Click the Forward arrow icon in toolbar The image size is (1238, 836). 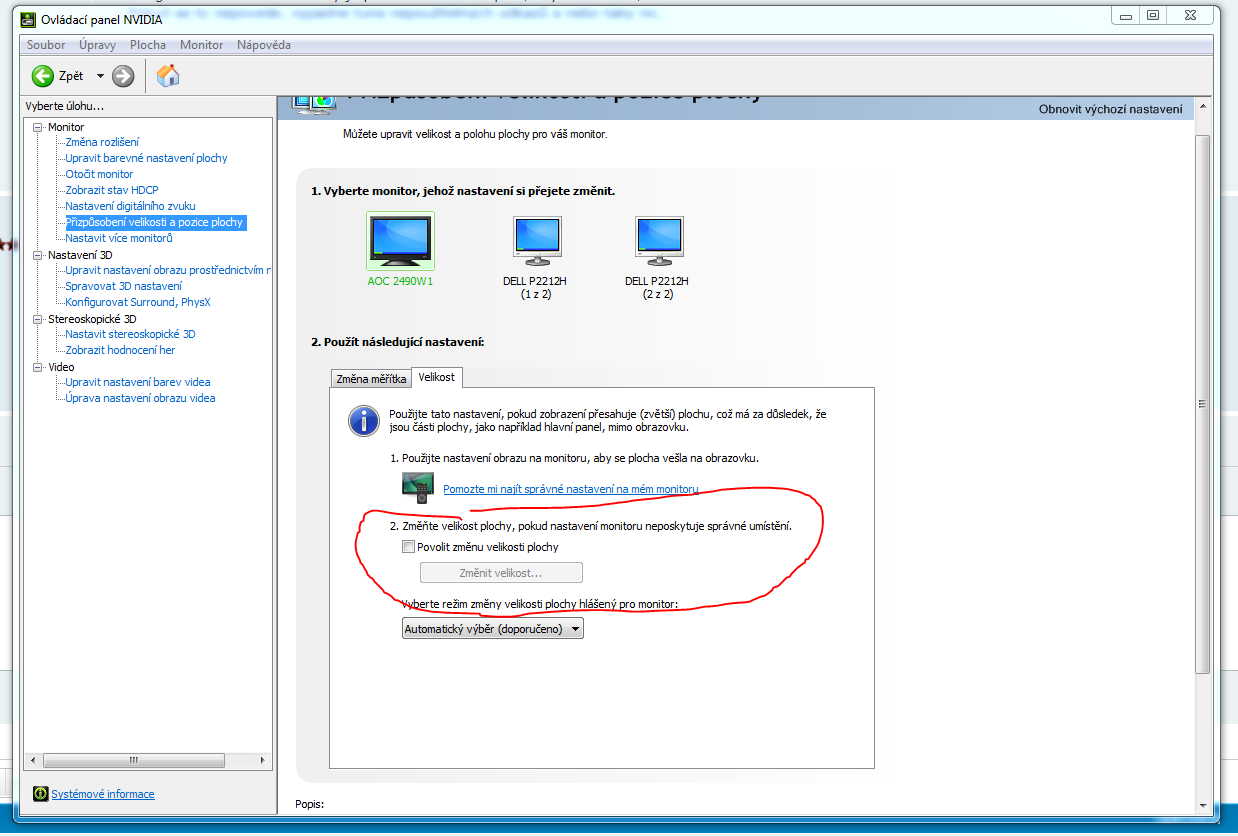(123, 76)
